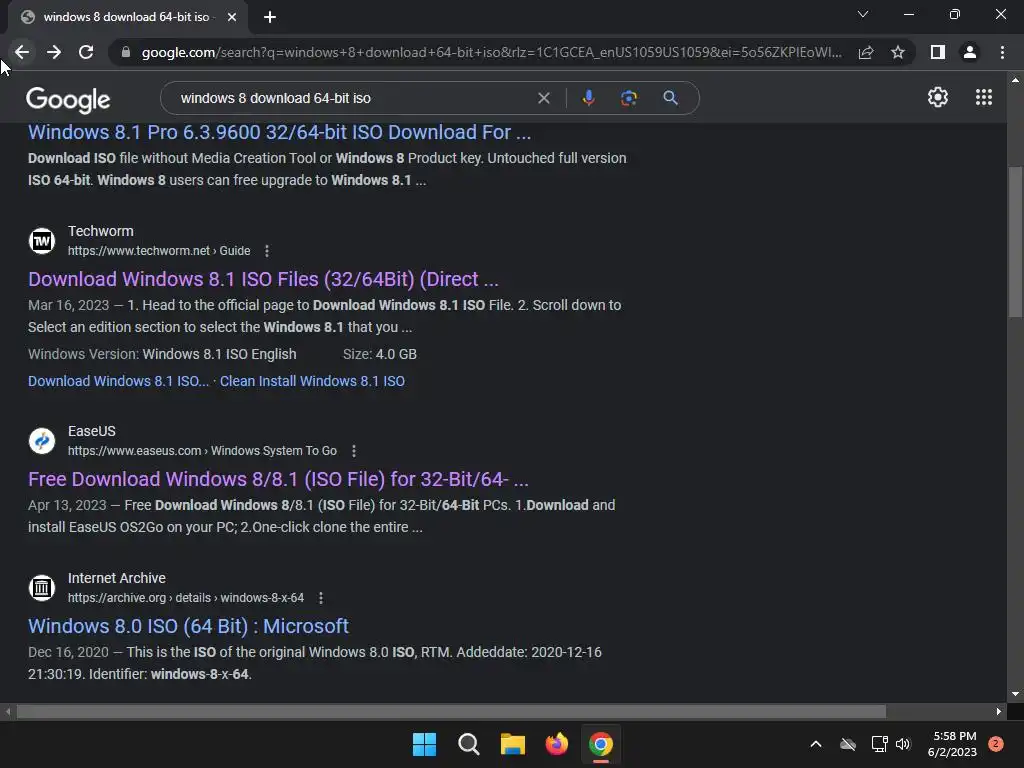The image size is (1024, 768).
Task: Open Download Windows 8.1 ISO Files result
Action: pyautogui.click(x=263, y=279)
